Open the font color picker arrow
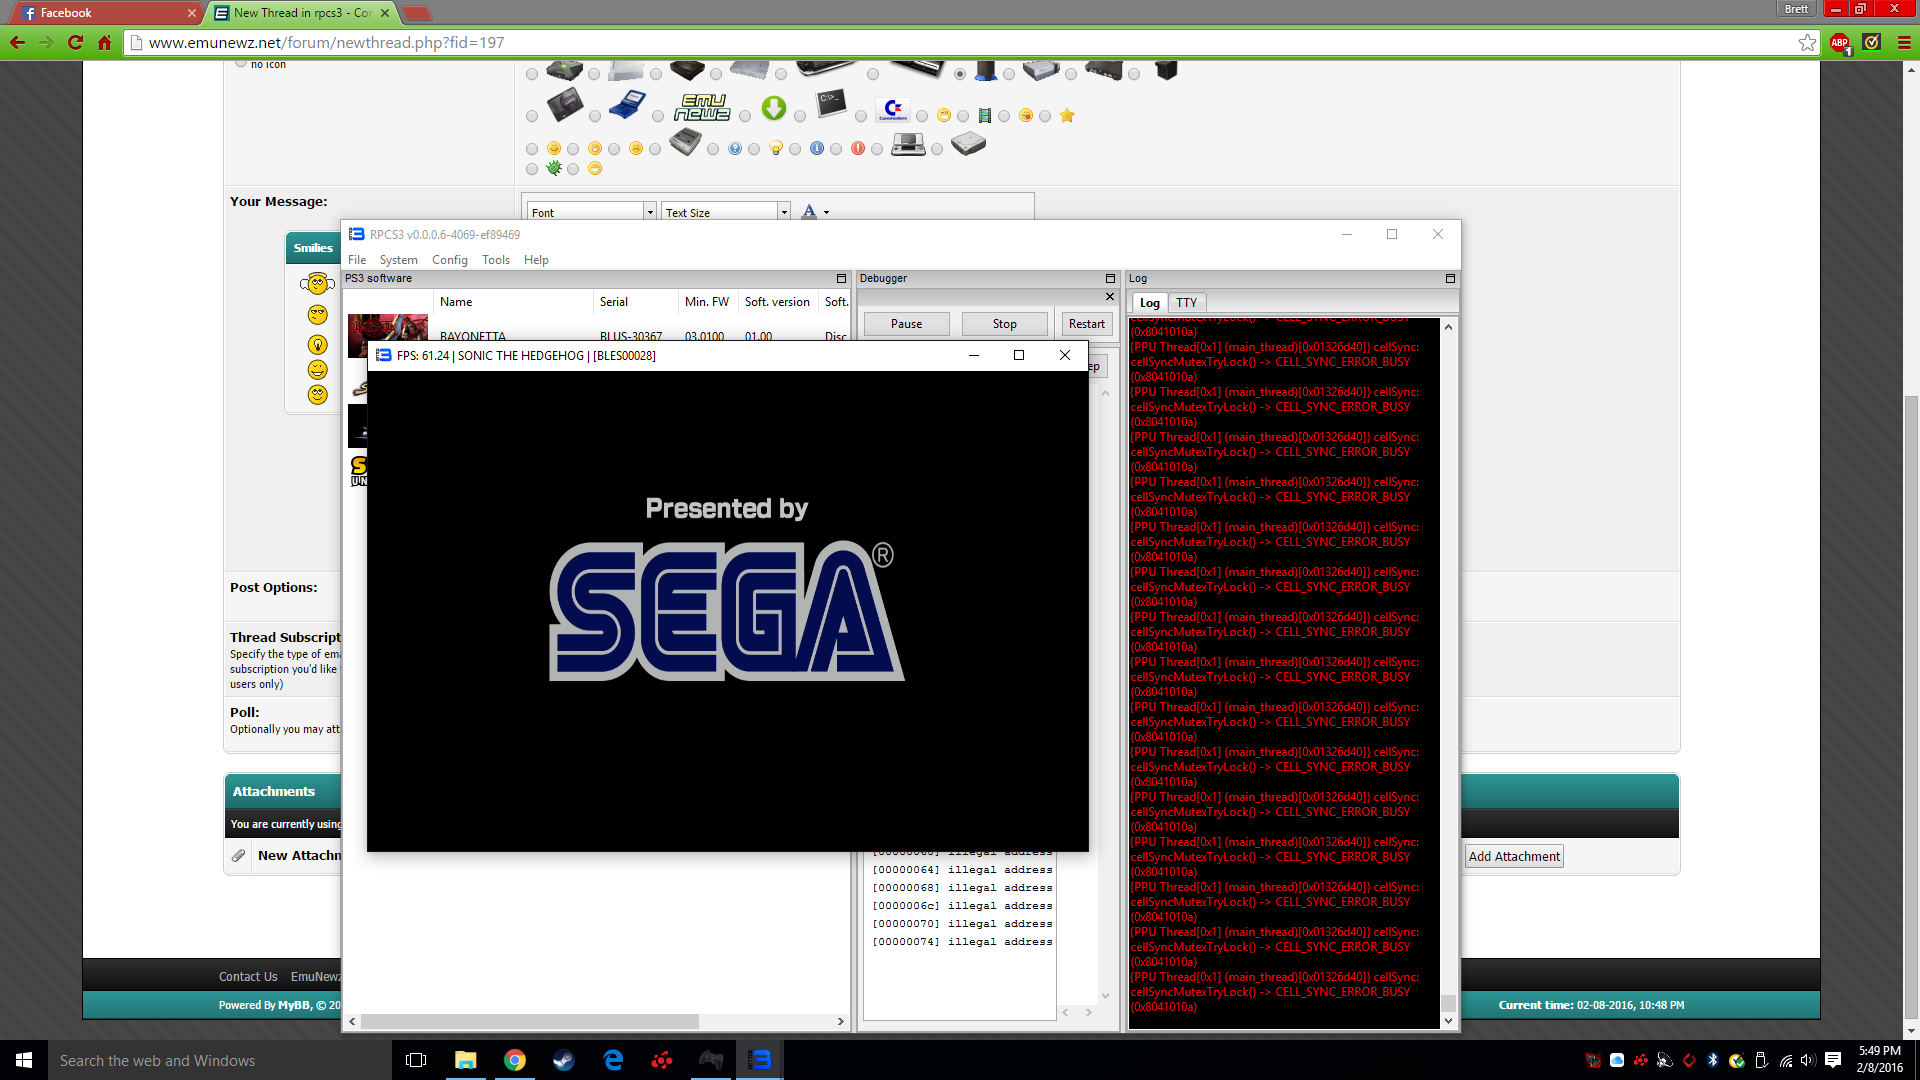Viewport: 1920px width, 1080px height. pyautogui.click(x=826, y=212)
